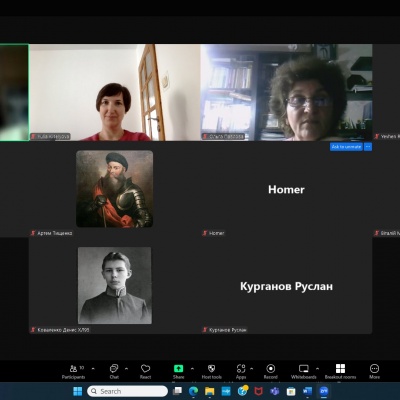This screenshot has height=400, width=400.
Task: Select the video of the woman with glasses
Action: pos(286,92)
